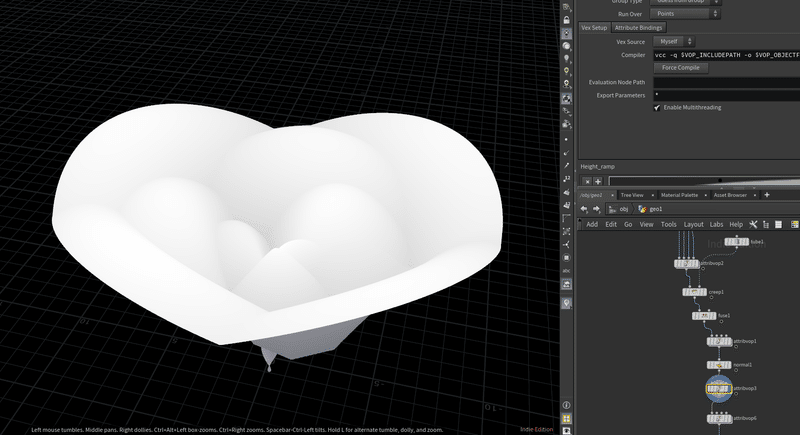Click the light bulb lighting icon below the sphere icon
This screenshot has width=800, height=435.
click(566, 59)
